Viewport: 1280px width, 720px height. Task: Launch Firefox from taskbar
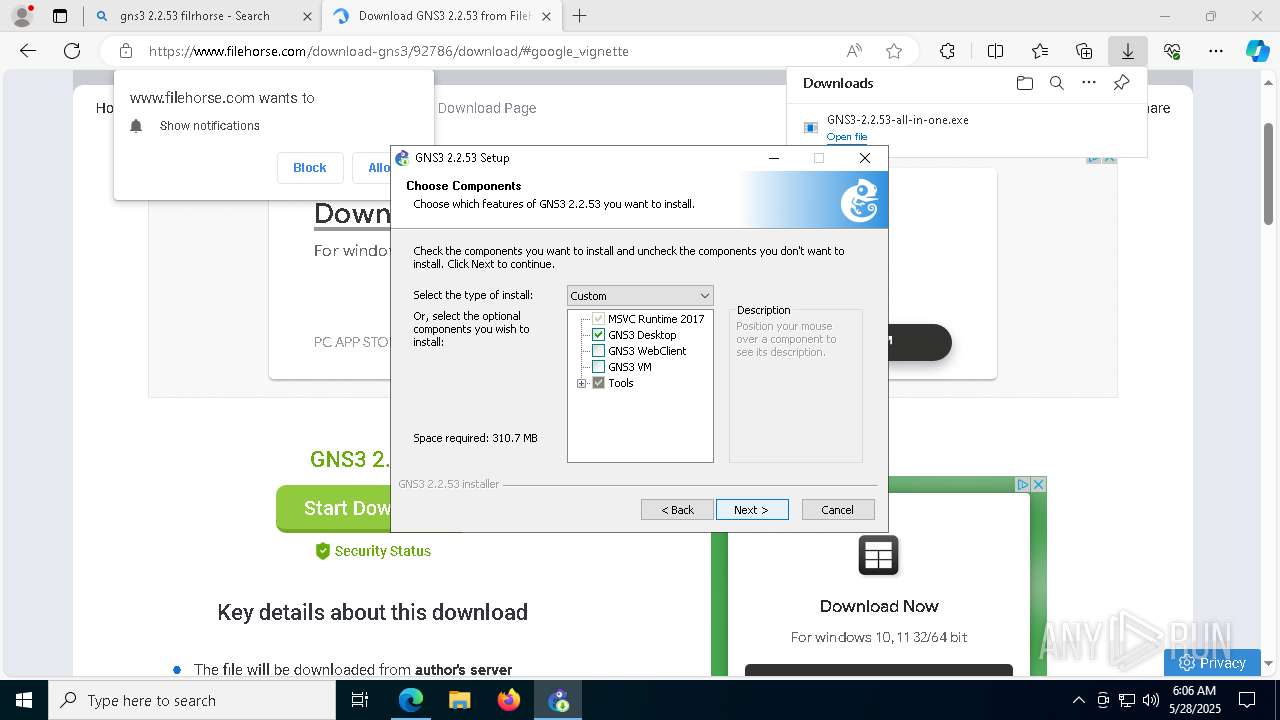click(x=508, y=700)
